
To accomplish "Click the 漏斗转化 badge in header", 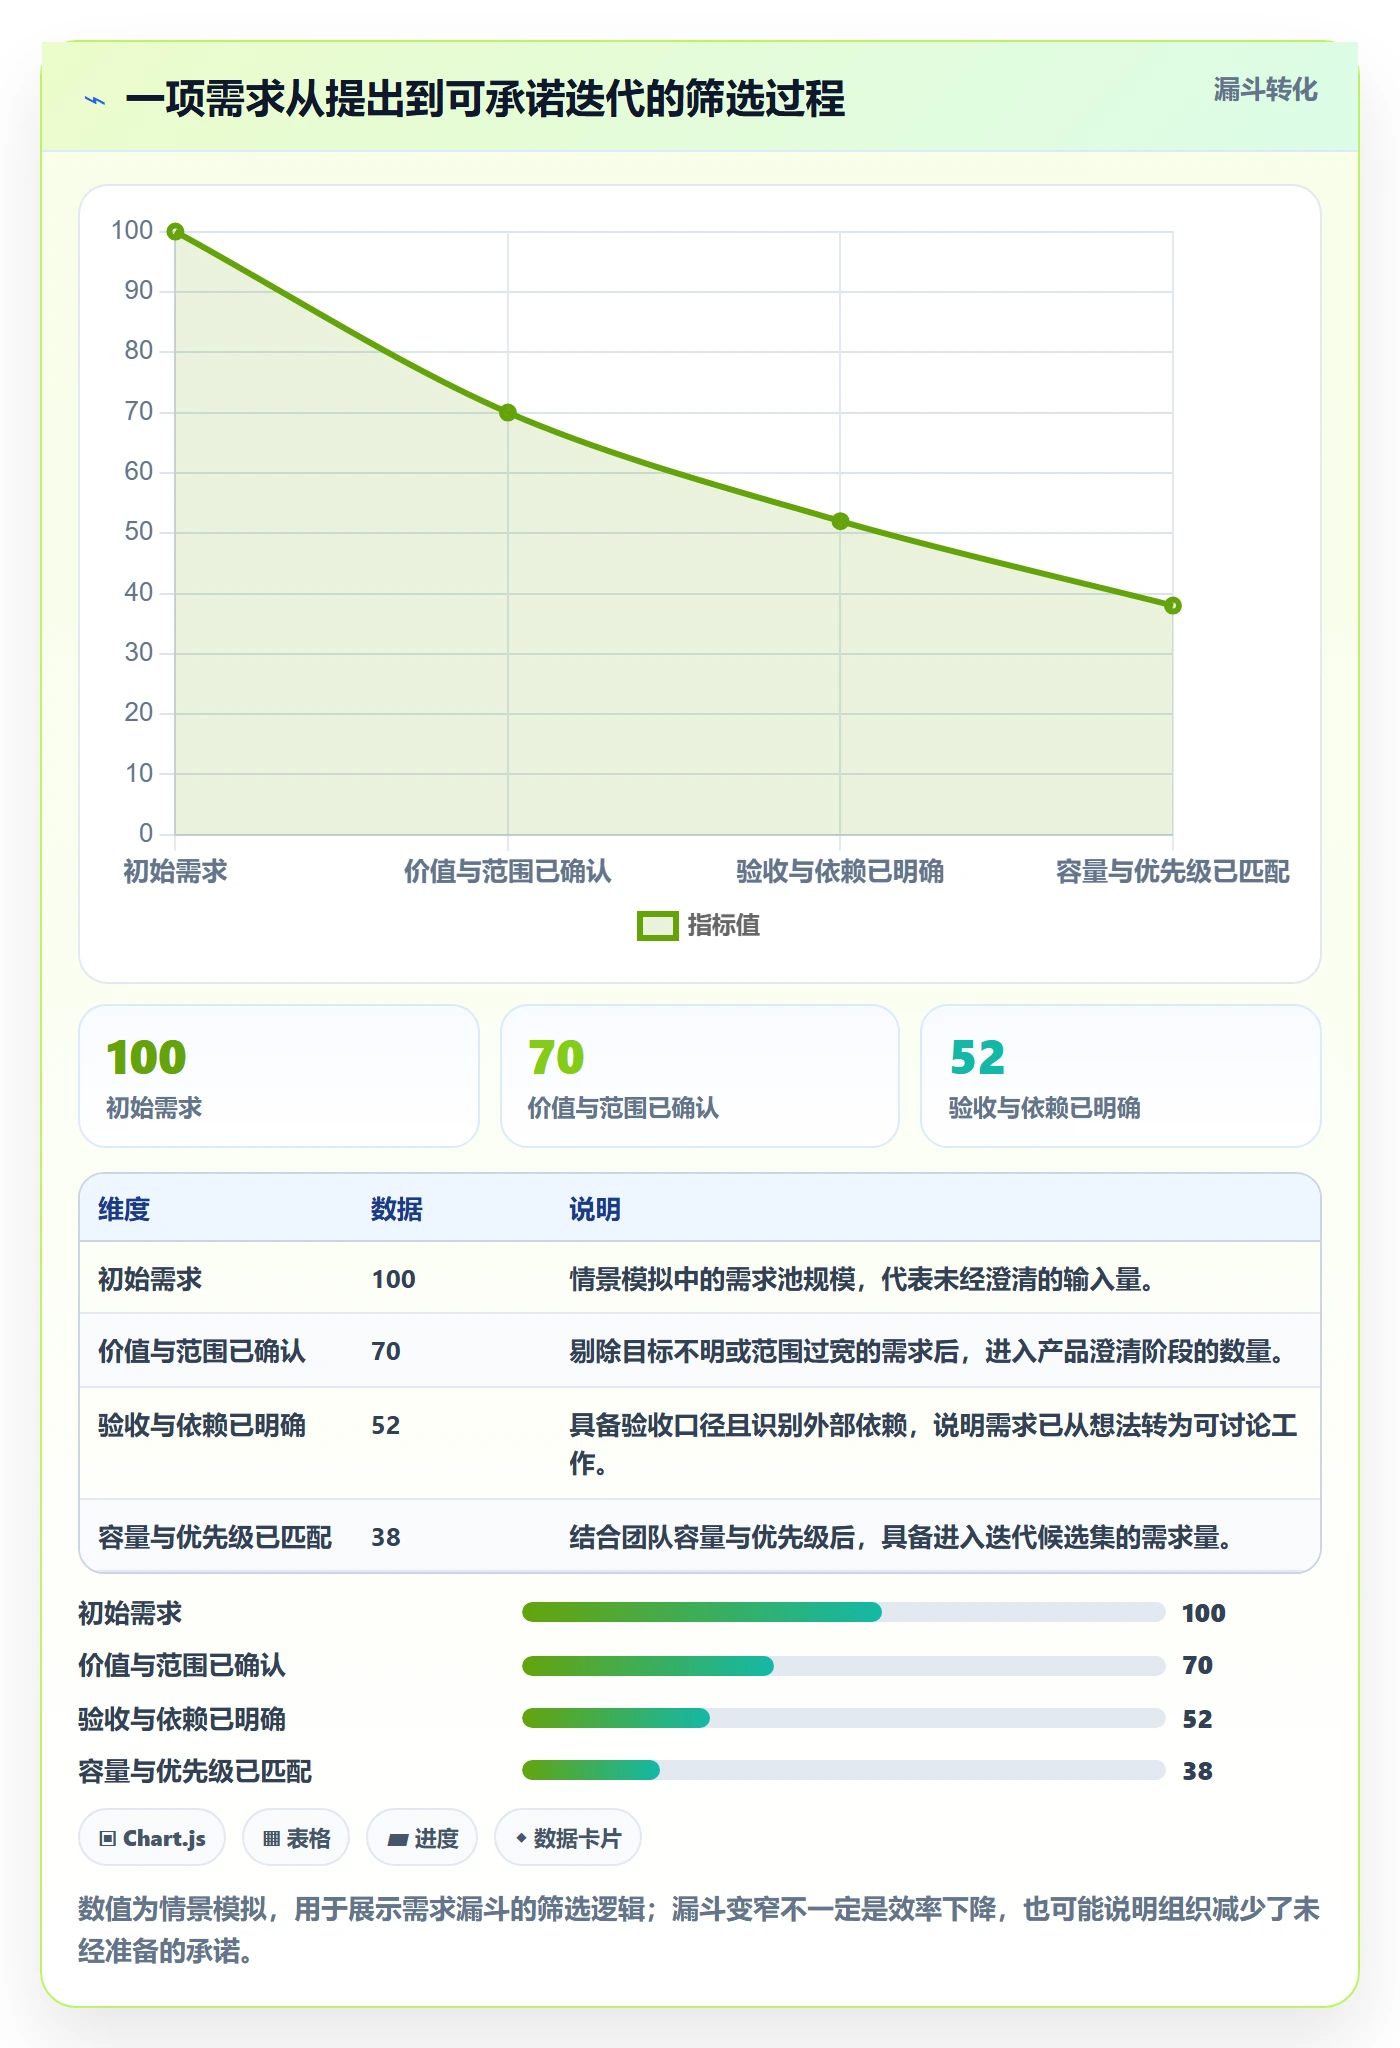I will coord(1265,90).
